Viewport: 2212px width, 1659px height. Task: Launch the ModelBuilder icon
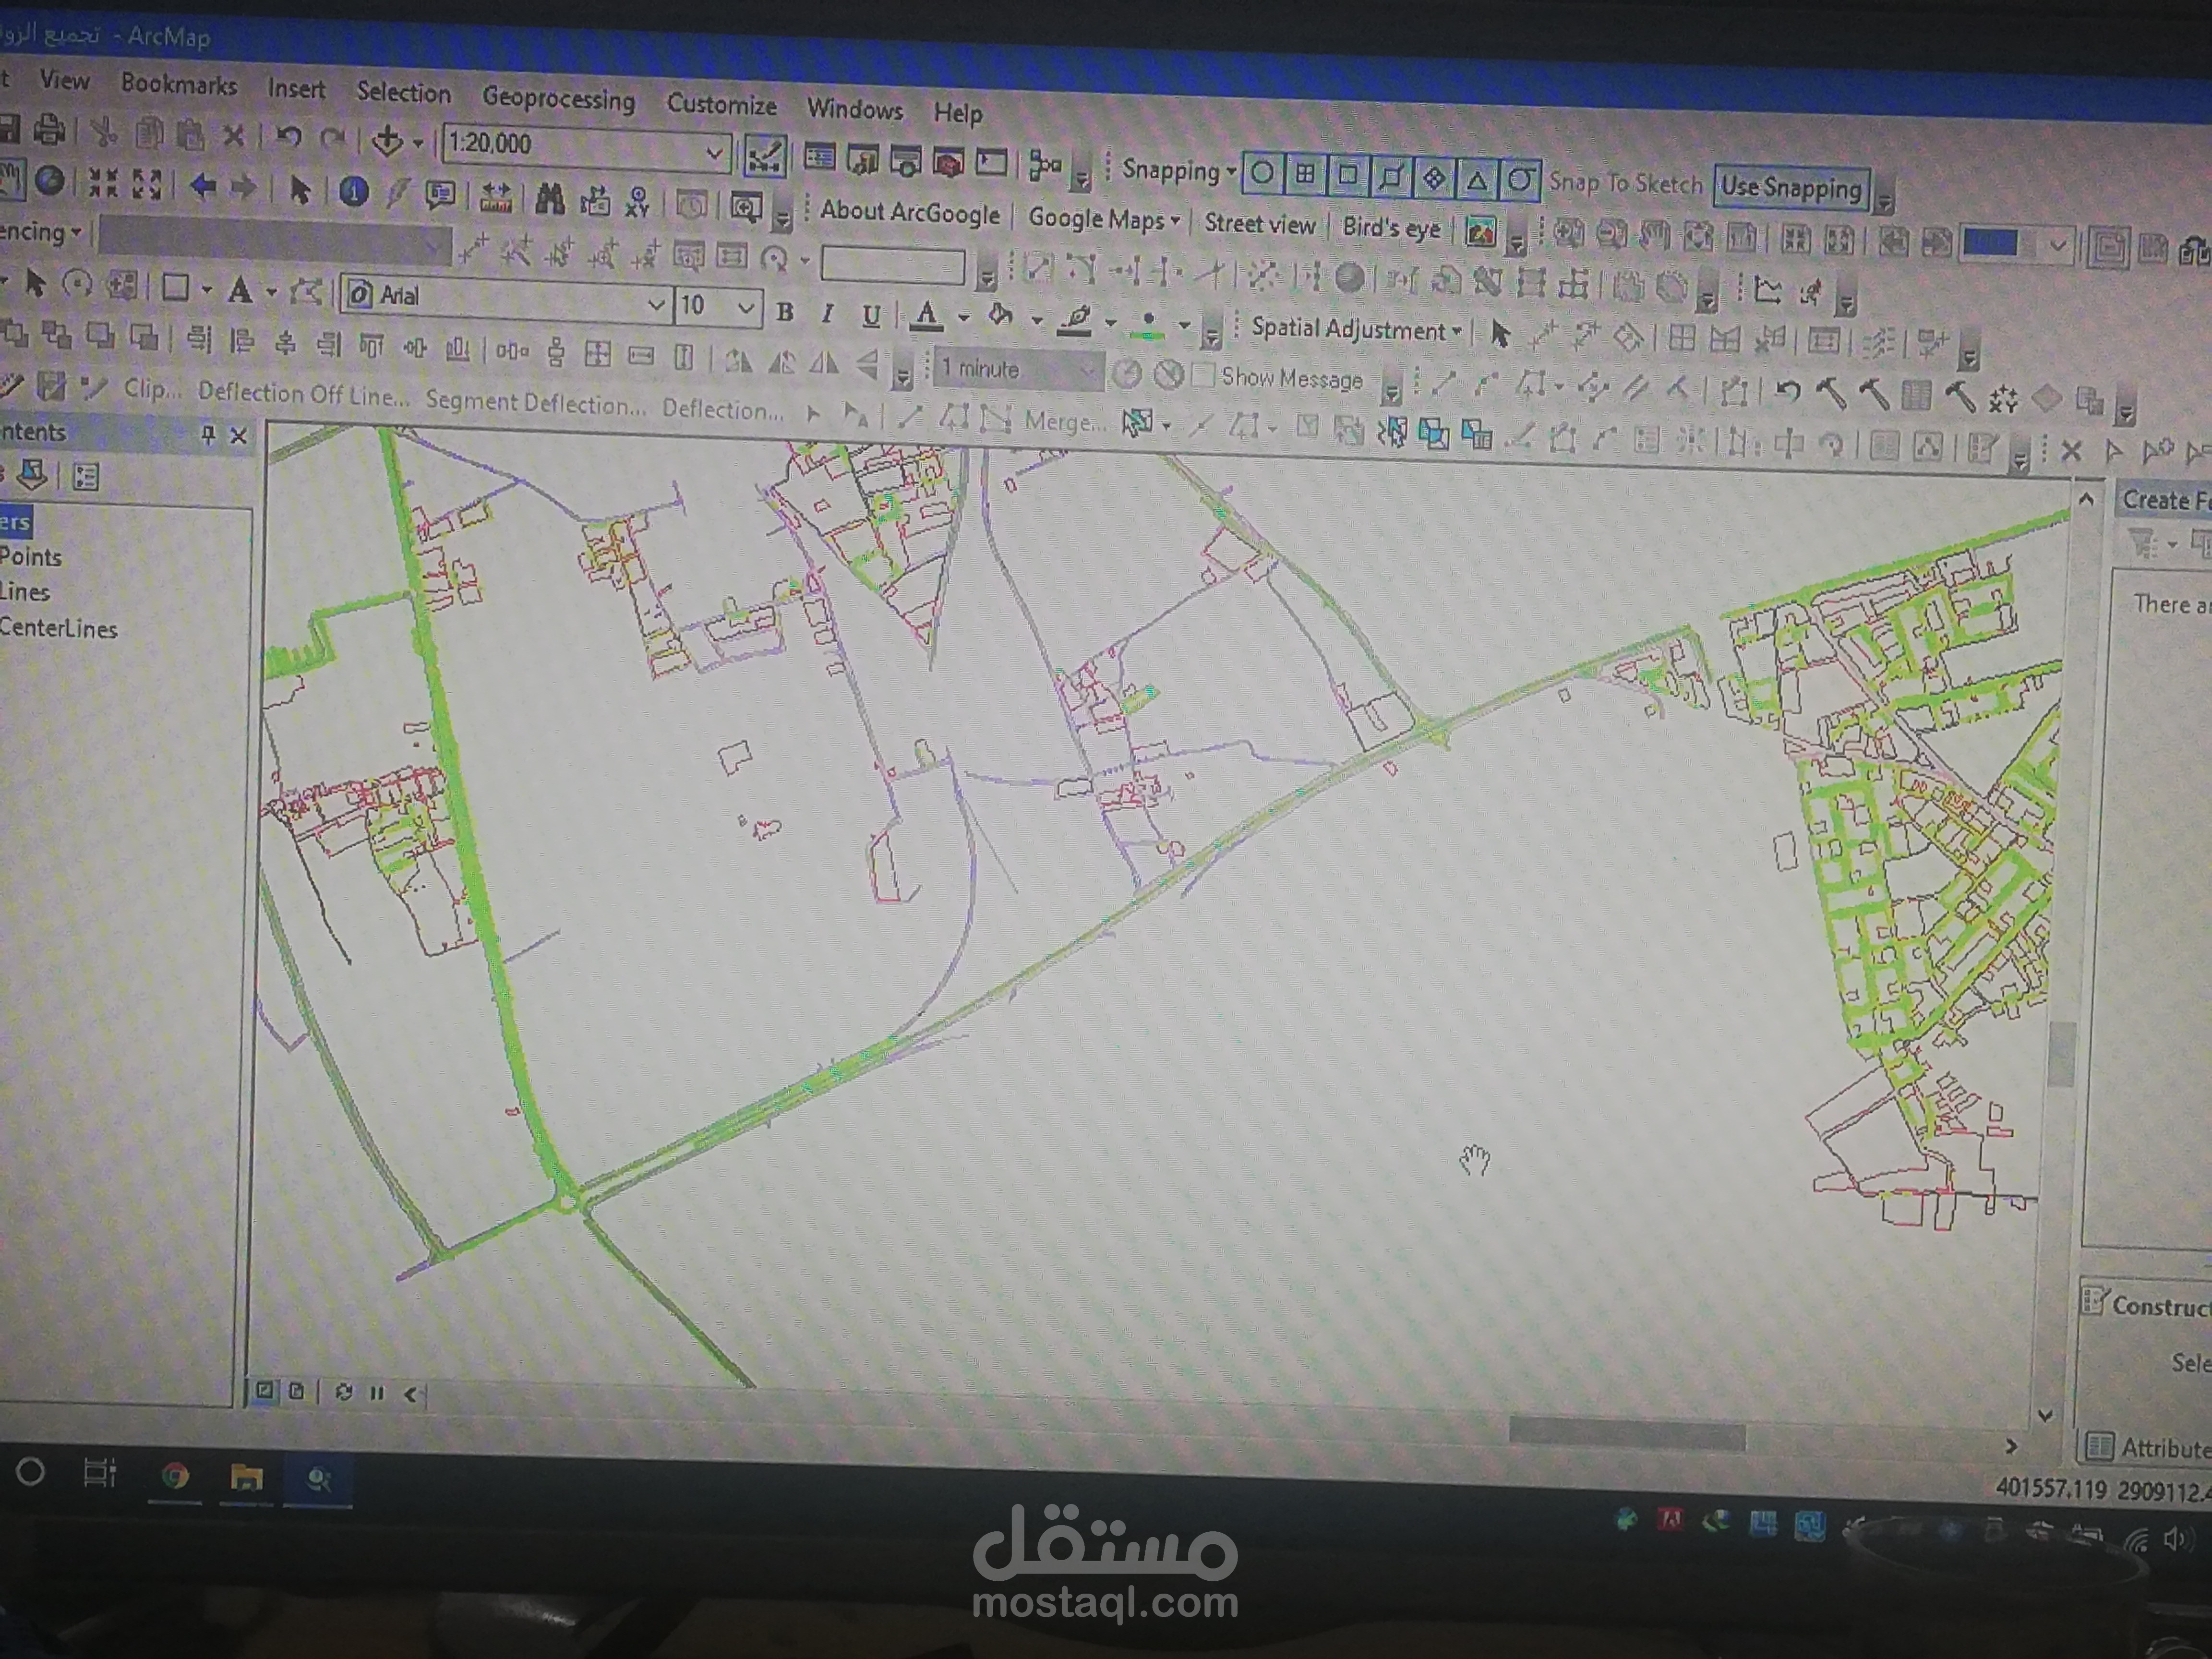point(1045,164)
